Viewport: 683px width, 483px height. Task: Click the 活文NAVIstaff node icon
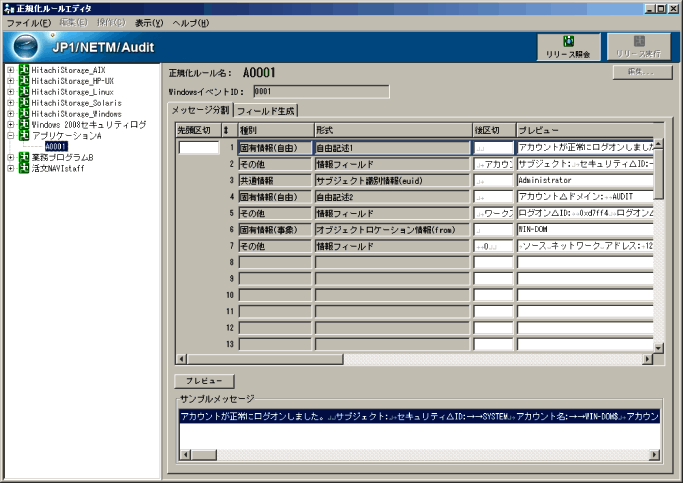click(23, 169)
